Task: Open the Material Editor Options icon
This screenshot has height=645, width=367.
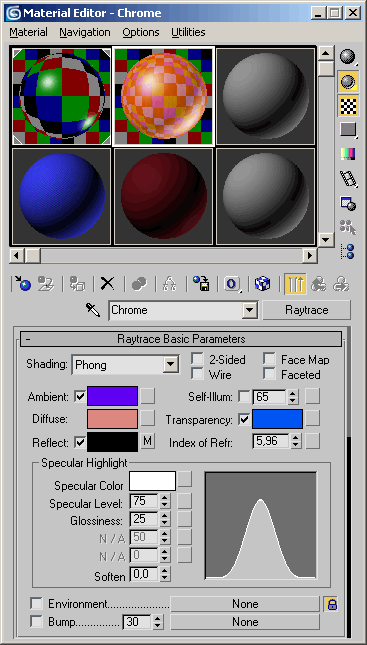Action: click(348, 203)
